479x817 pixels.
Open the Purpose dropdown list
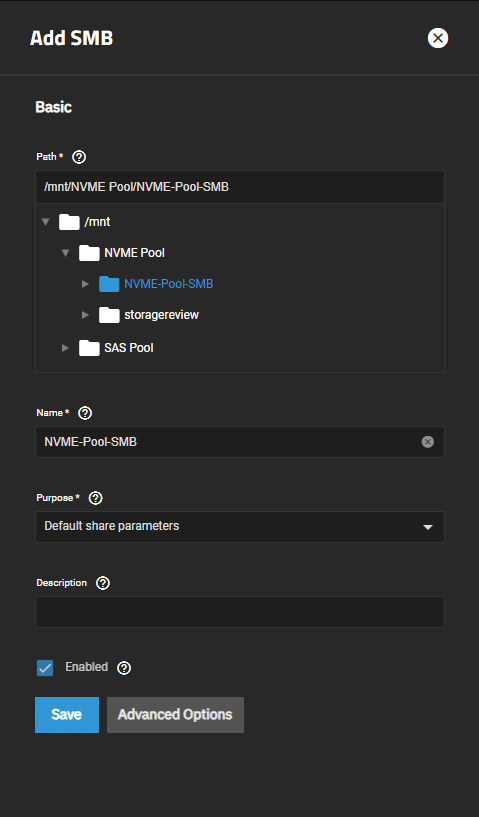(x=240, y=527)
